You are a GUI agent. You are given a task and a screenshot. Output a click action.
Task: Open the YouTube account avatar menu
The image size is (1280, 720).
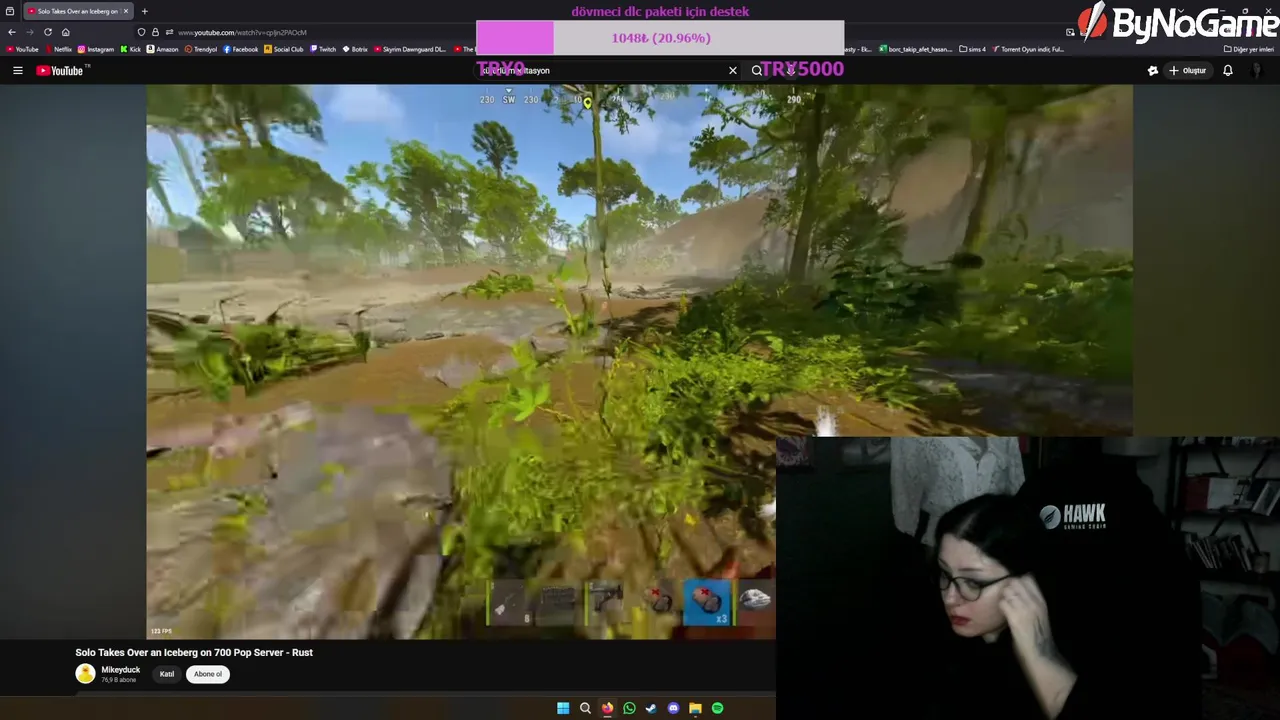click(1258, 70)
